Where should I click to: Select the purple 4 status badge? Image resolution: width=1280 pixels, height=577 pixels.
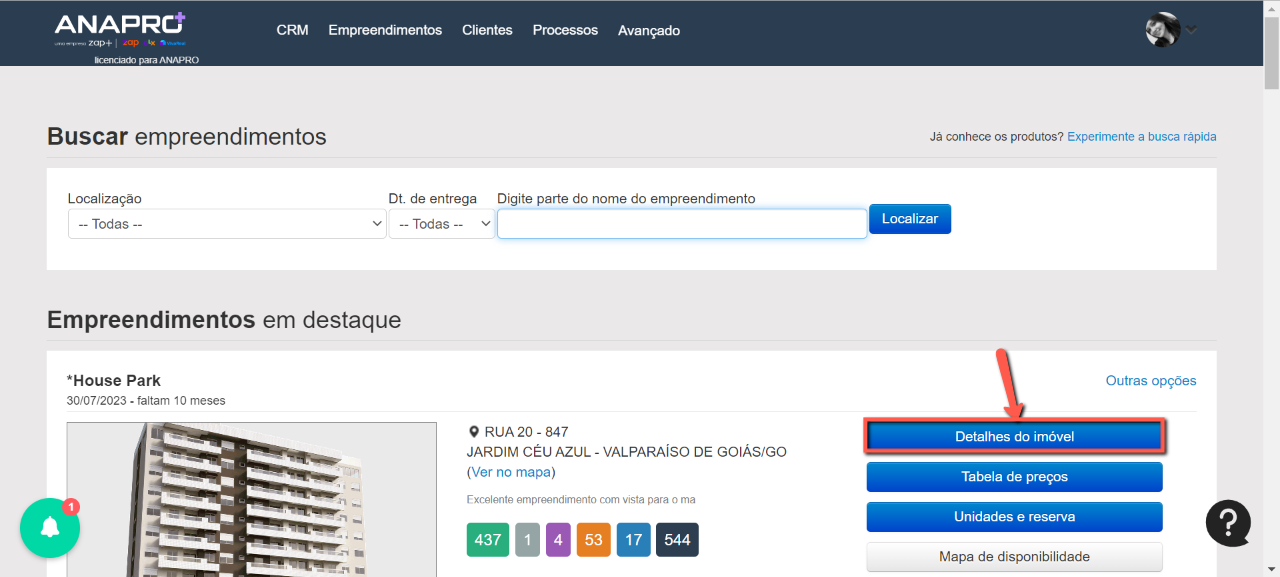(x=558, y=540)
